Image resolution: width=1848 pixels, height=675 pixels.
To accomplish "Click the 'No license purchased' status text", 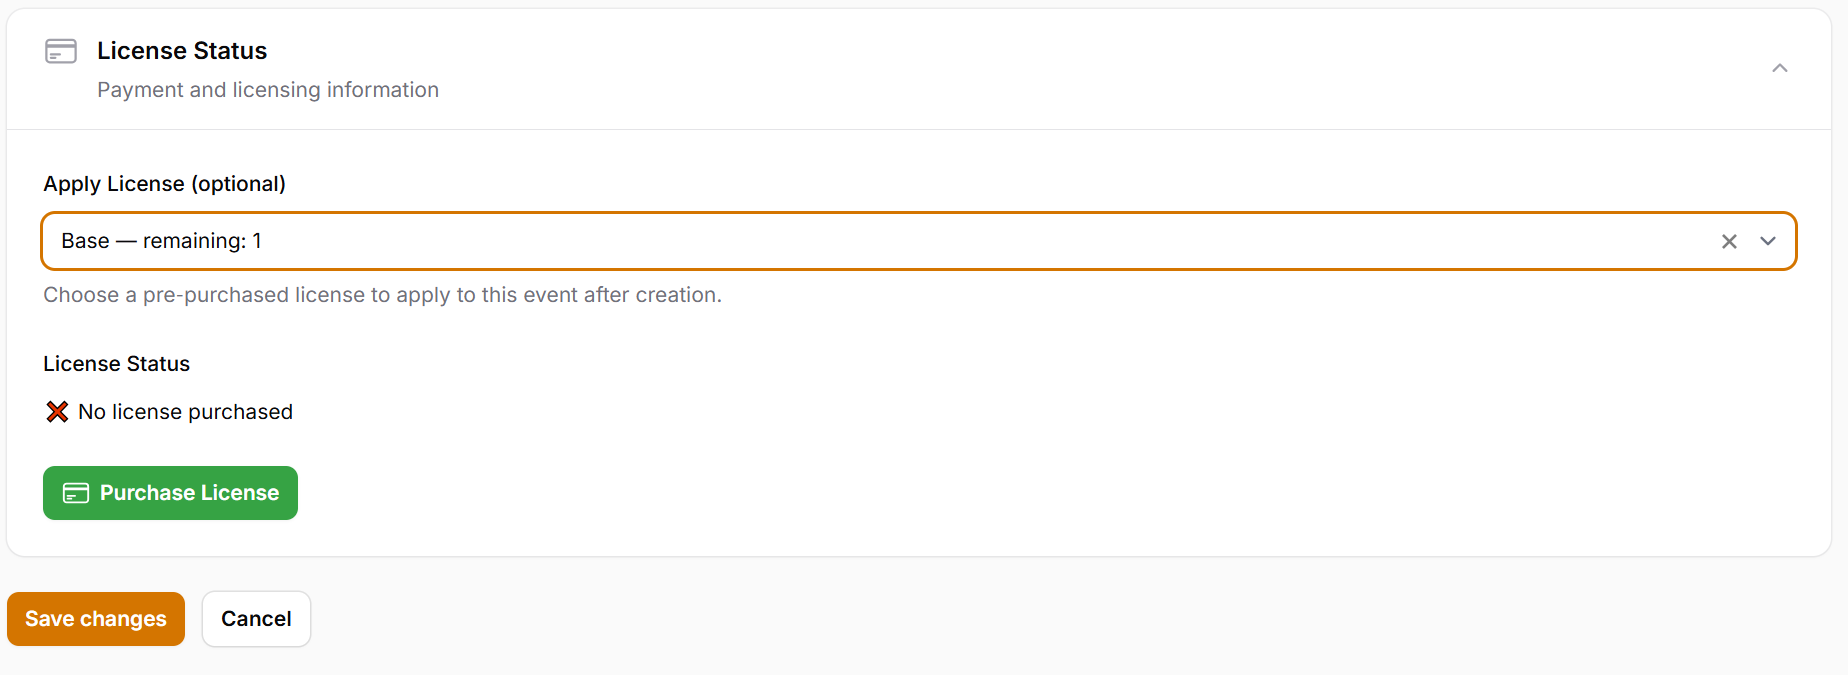I will pyautogui.click(x=185, y=412).
